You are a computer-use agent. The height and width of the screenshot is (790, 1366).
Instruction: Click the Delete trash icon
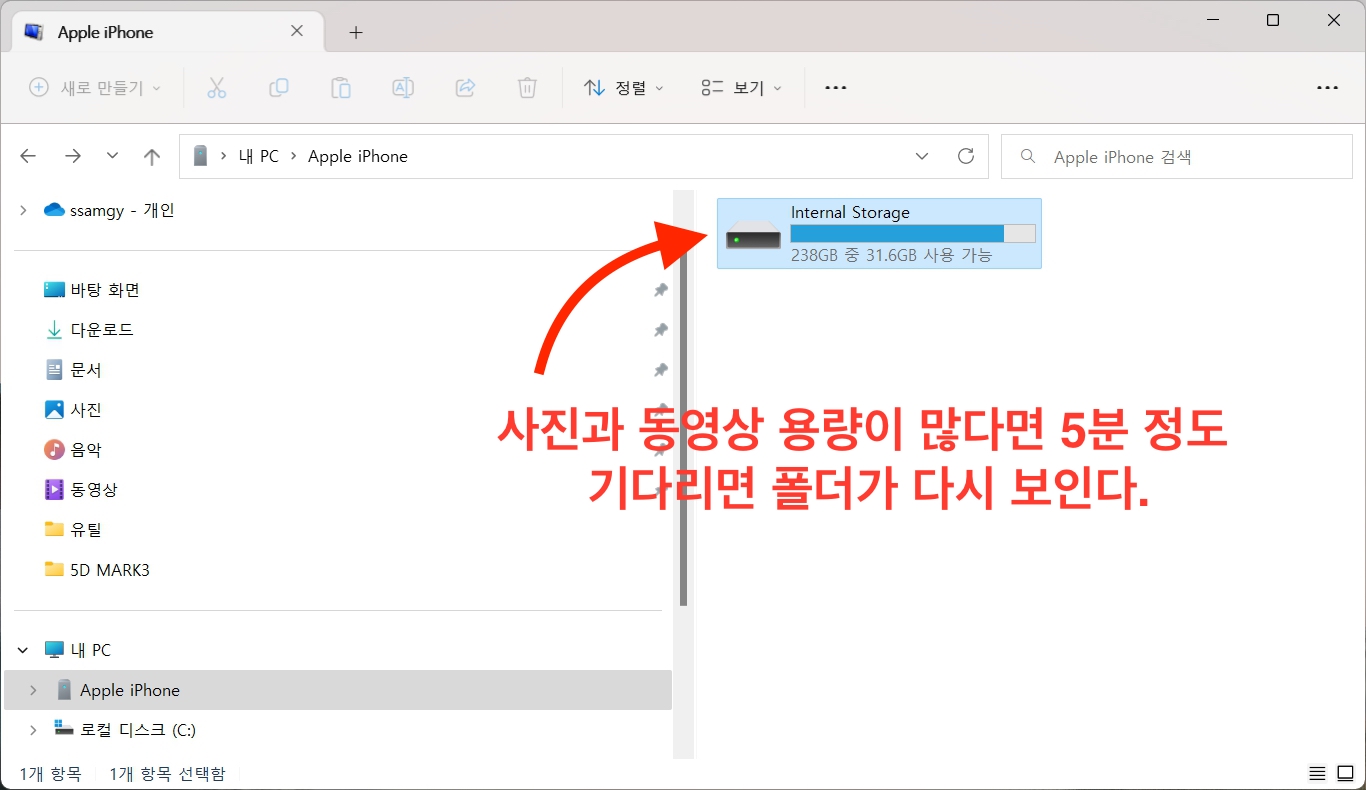click(x=527, y=88)
